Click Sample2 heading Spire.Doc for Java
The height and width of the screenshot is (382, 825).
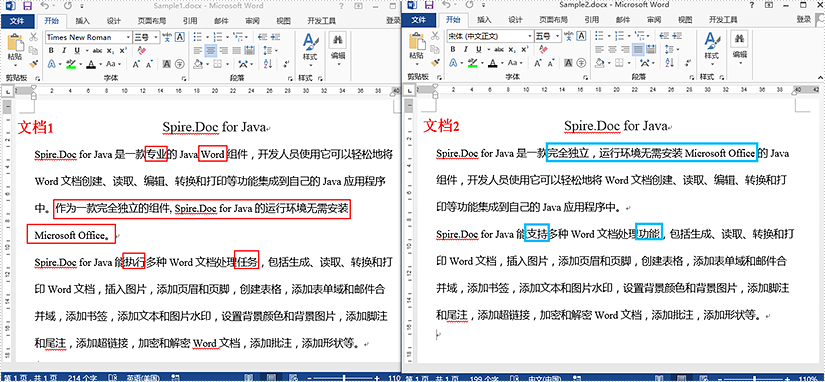click(616, 126)
